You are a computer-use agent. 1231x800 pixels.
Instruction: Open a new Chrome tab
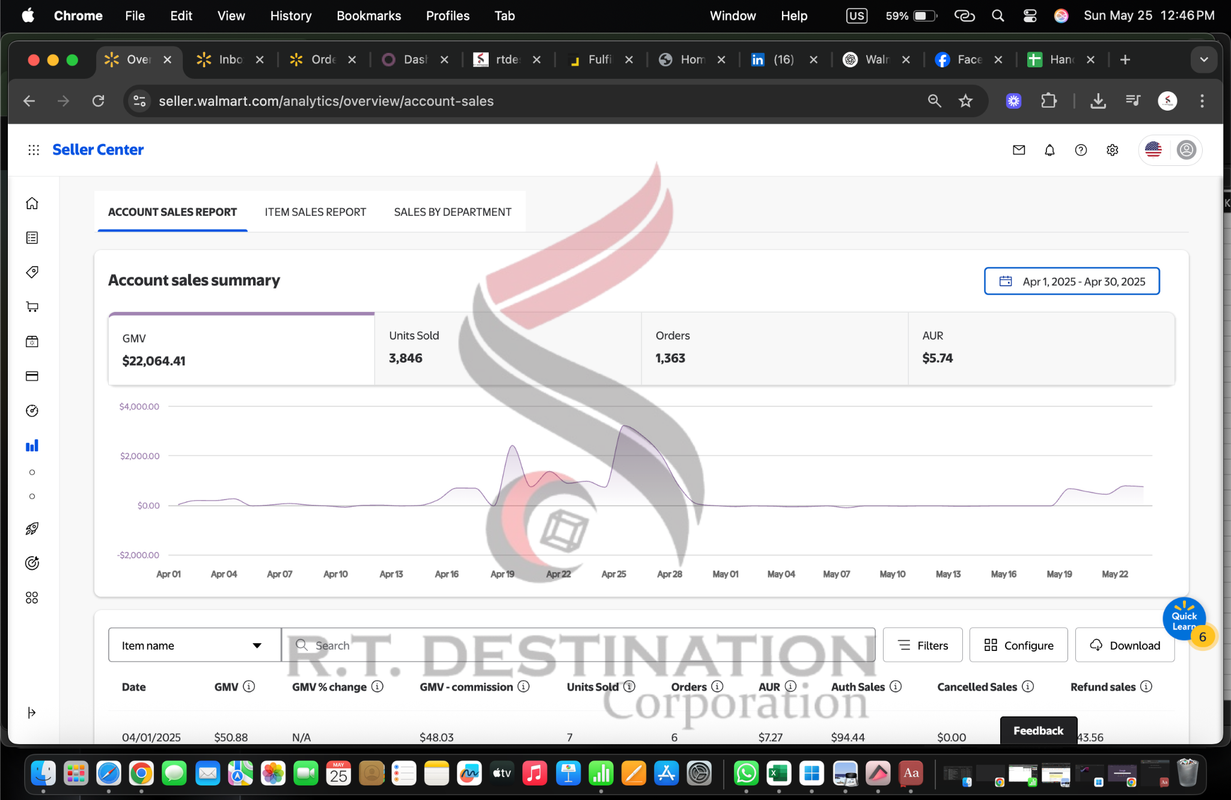[1125, 60]
